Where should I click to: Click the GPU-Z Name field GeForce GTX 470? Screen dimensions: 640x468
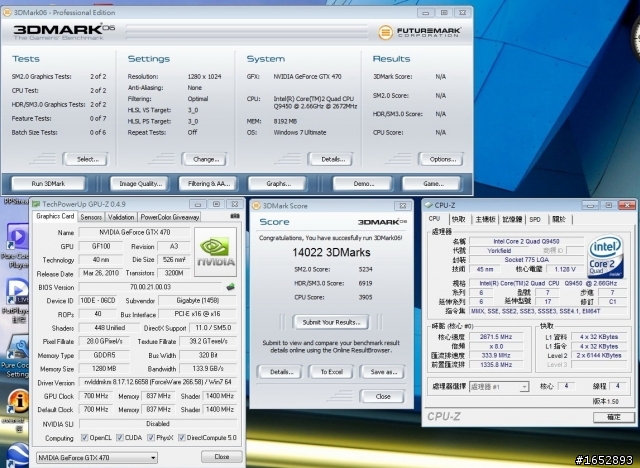point(134,232)
